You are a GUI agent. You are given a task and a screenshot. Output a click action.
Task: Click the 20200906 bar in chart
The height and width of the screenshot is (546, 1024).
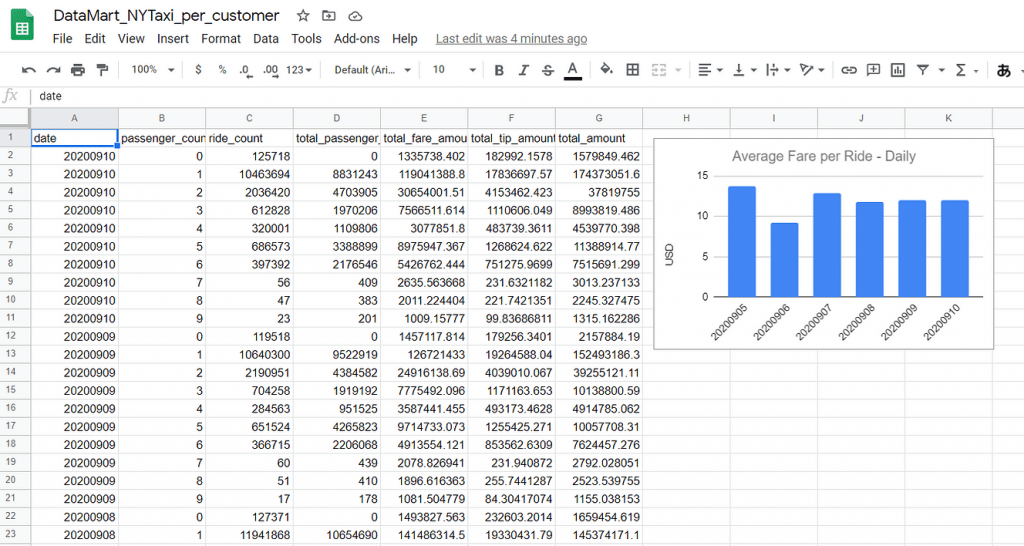point(784,260)
